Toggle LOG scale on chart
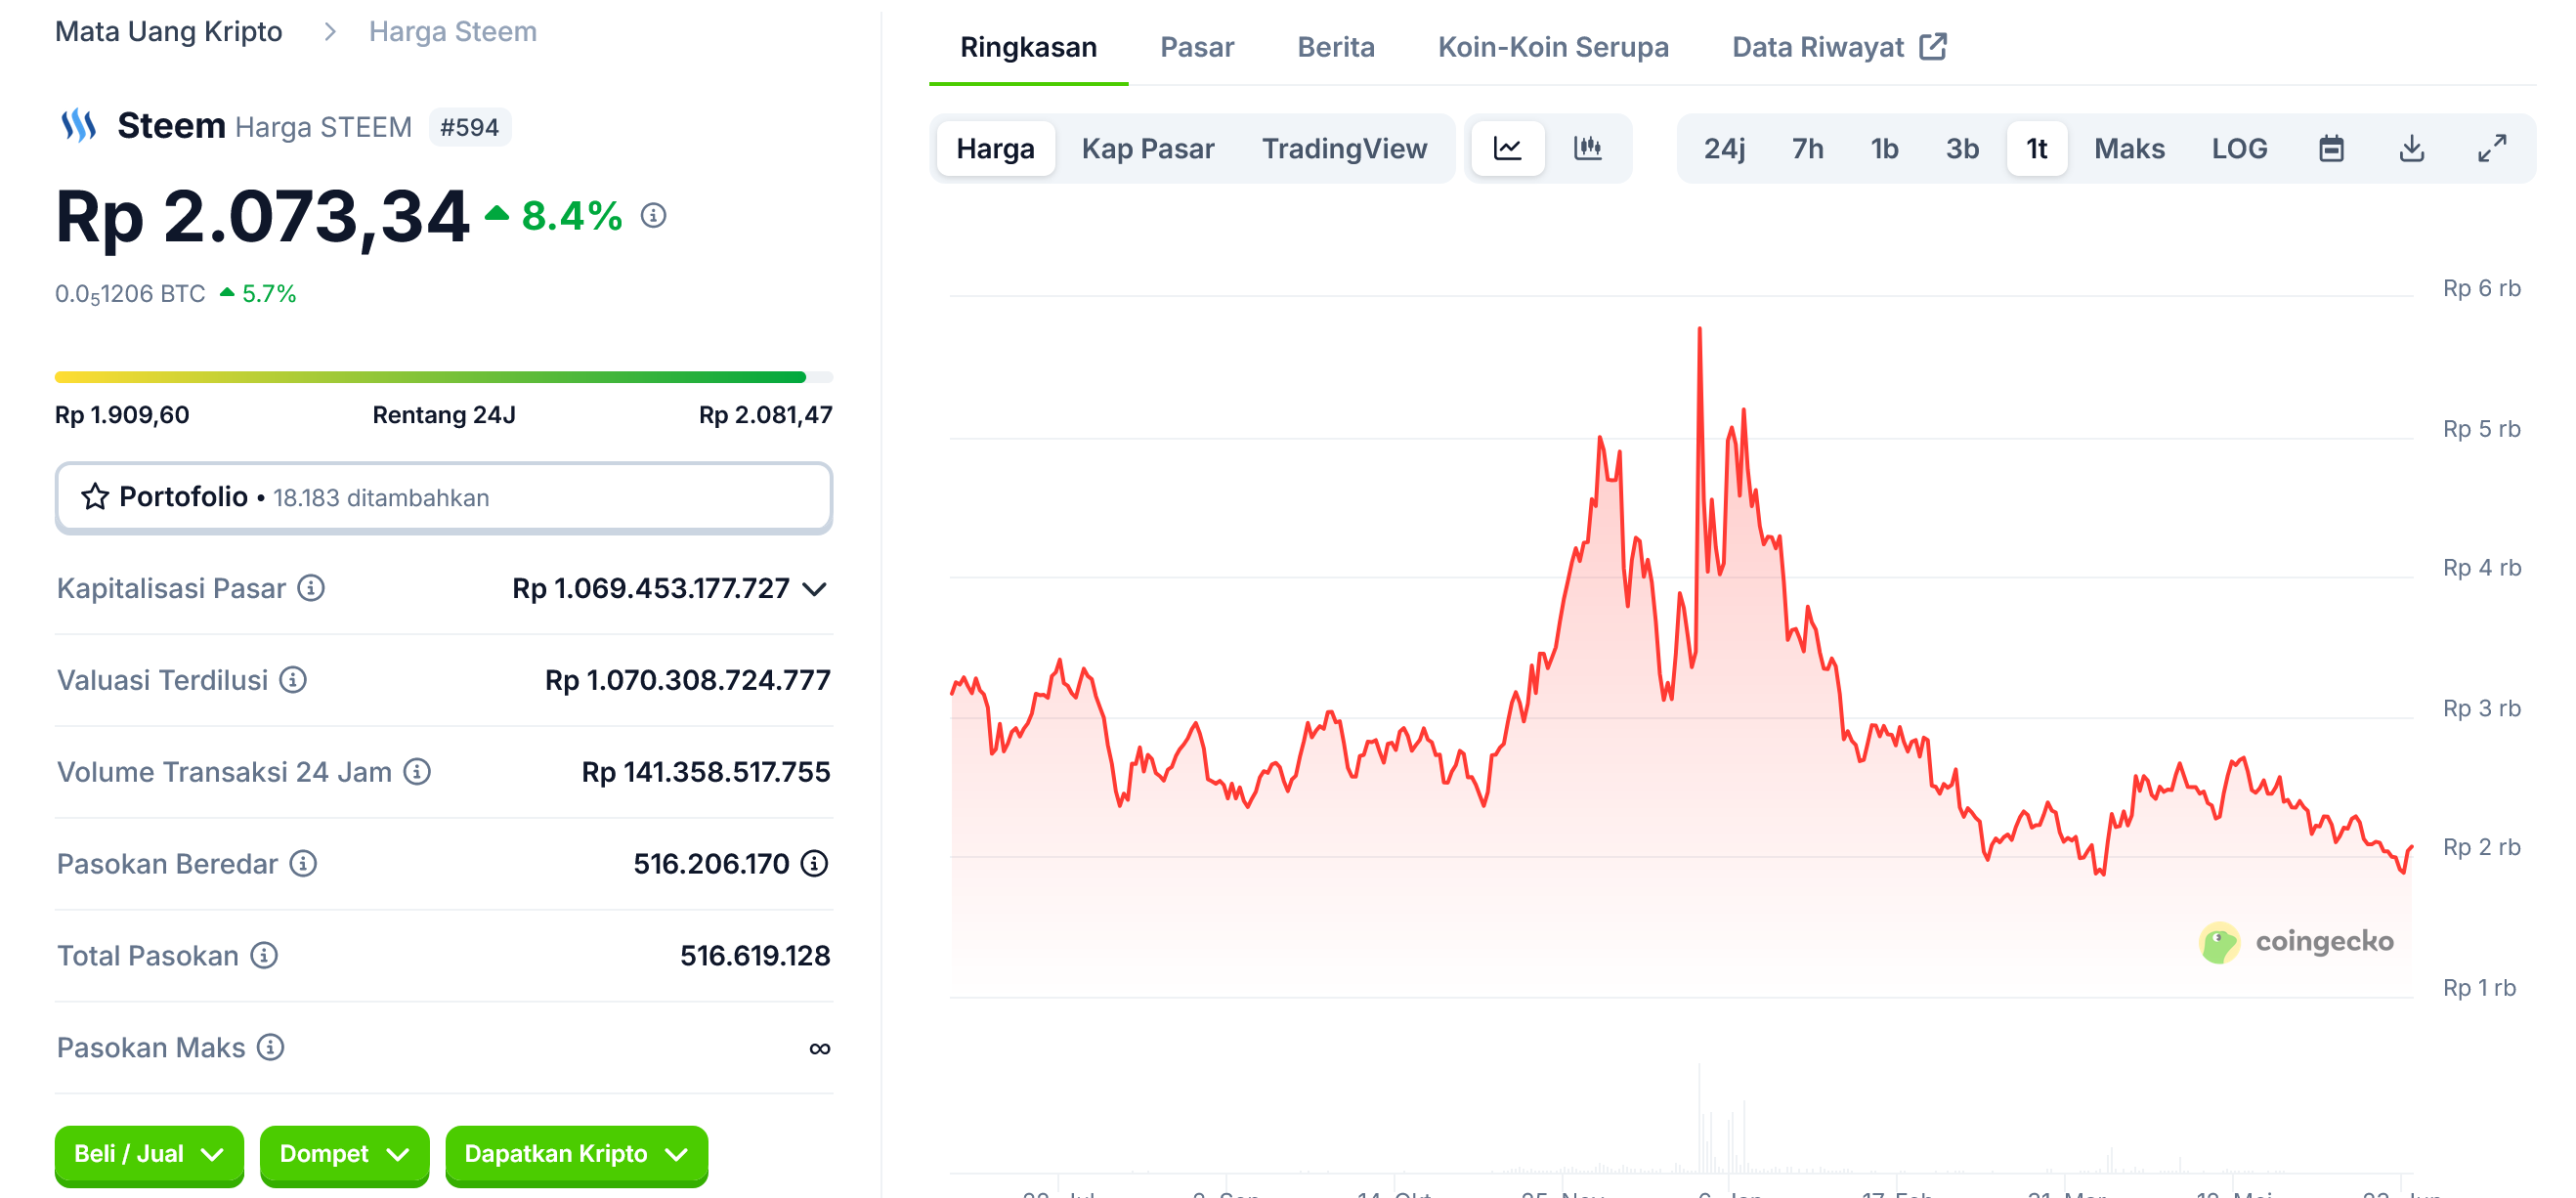 pyautogui.click(x=2239, y=149)
